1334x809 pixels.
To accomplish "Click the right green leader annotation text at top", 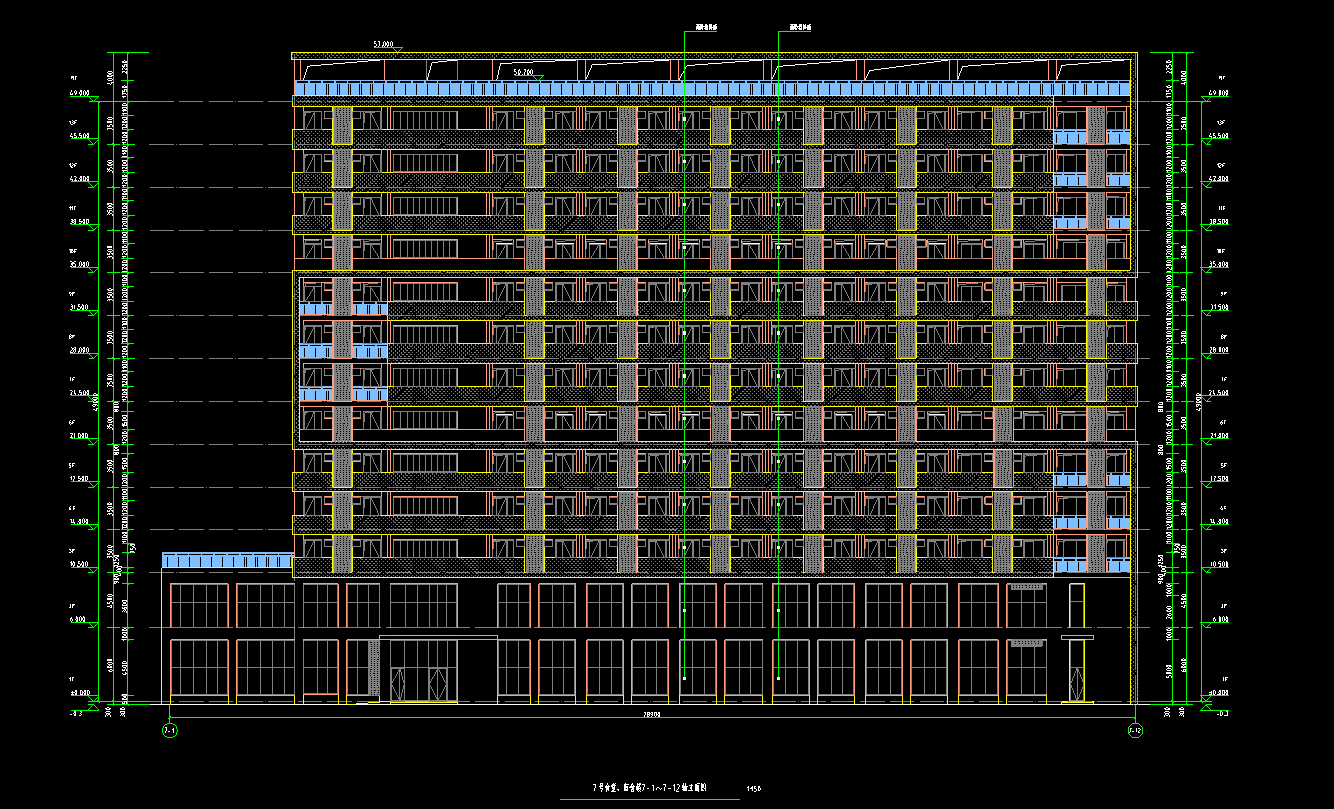I will [799, 26].
